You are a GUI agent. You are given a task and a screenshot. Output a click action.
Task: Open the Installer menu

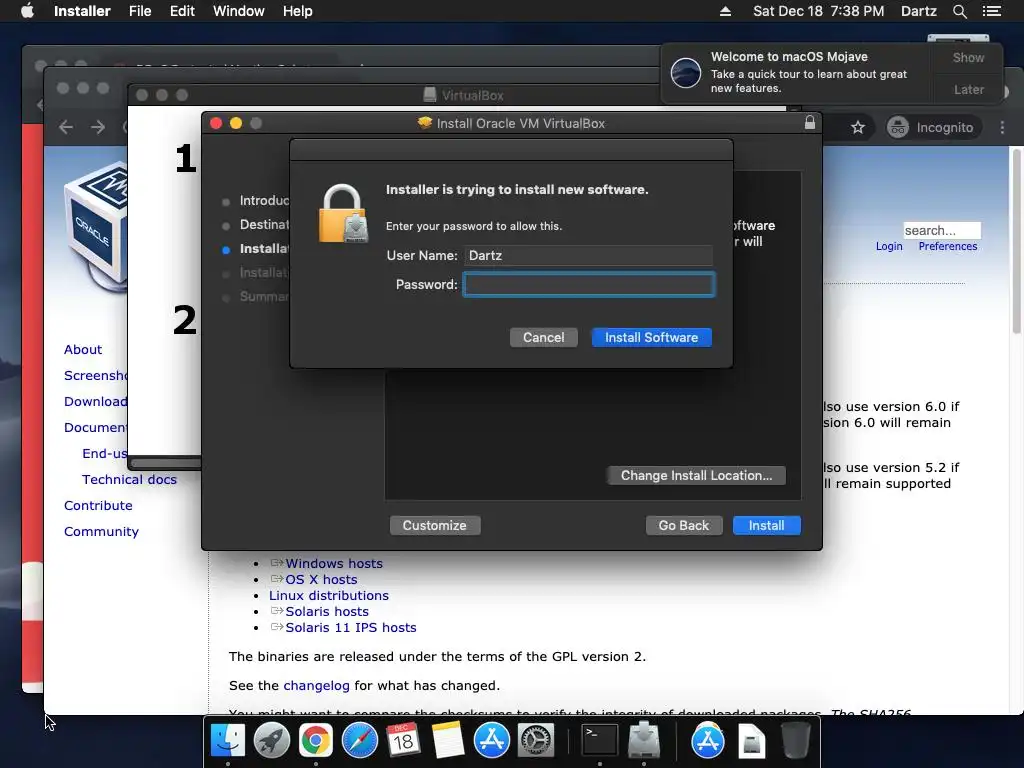point(82,11)
